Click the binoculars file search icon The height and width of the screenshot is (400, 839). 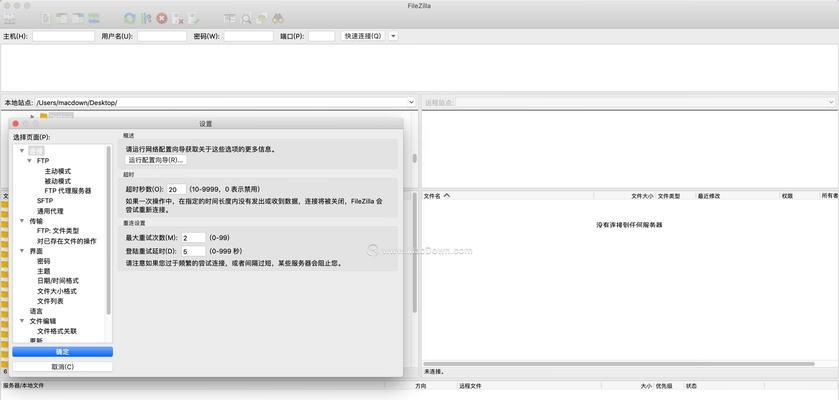coord(278,18)
